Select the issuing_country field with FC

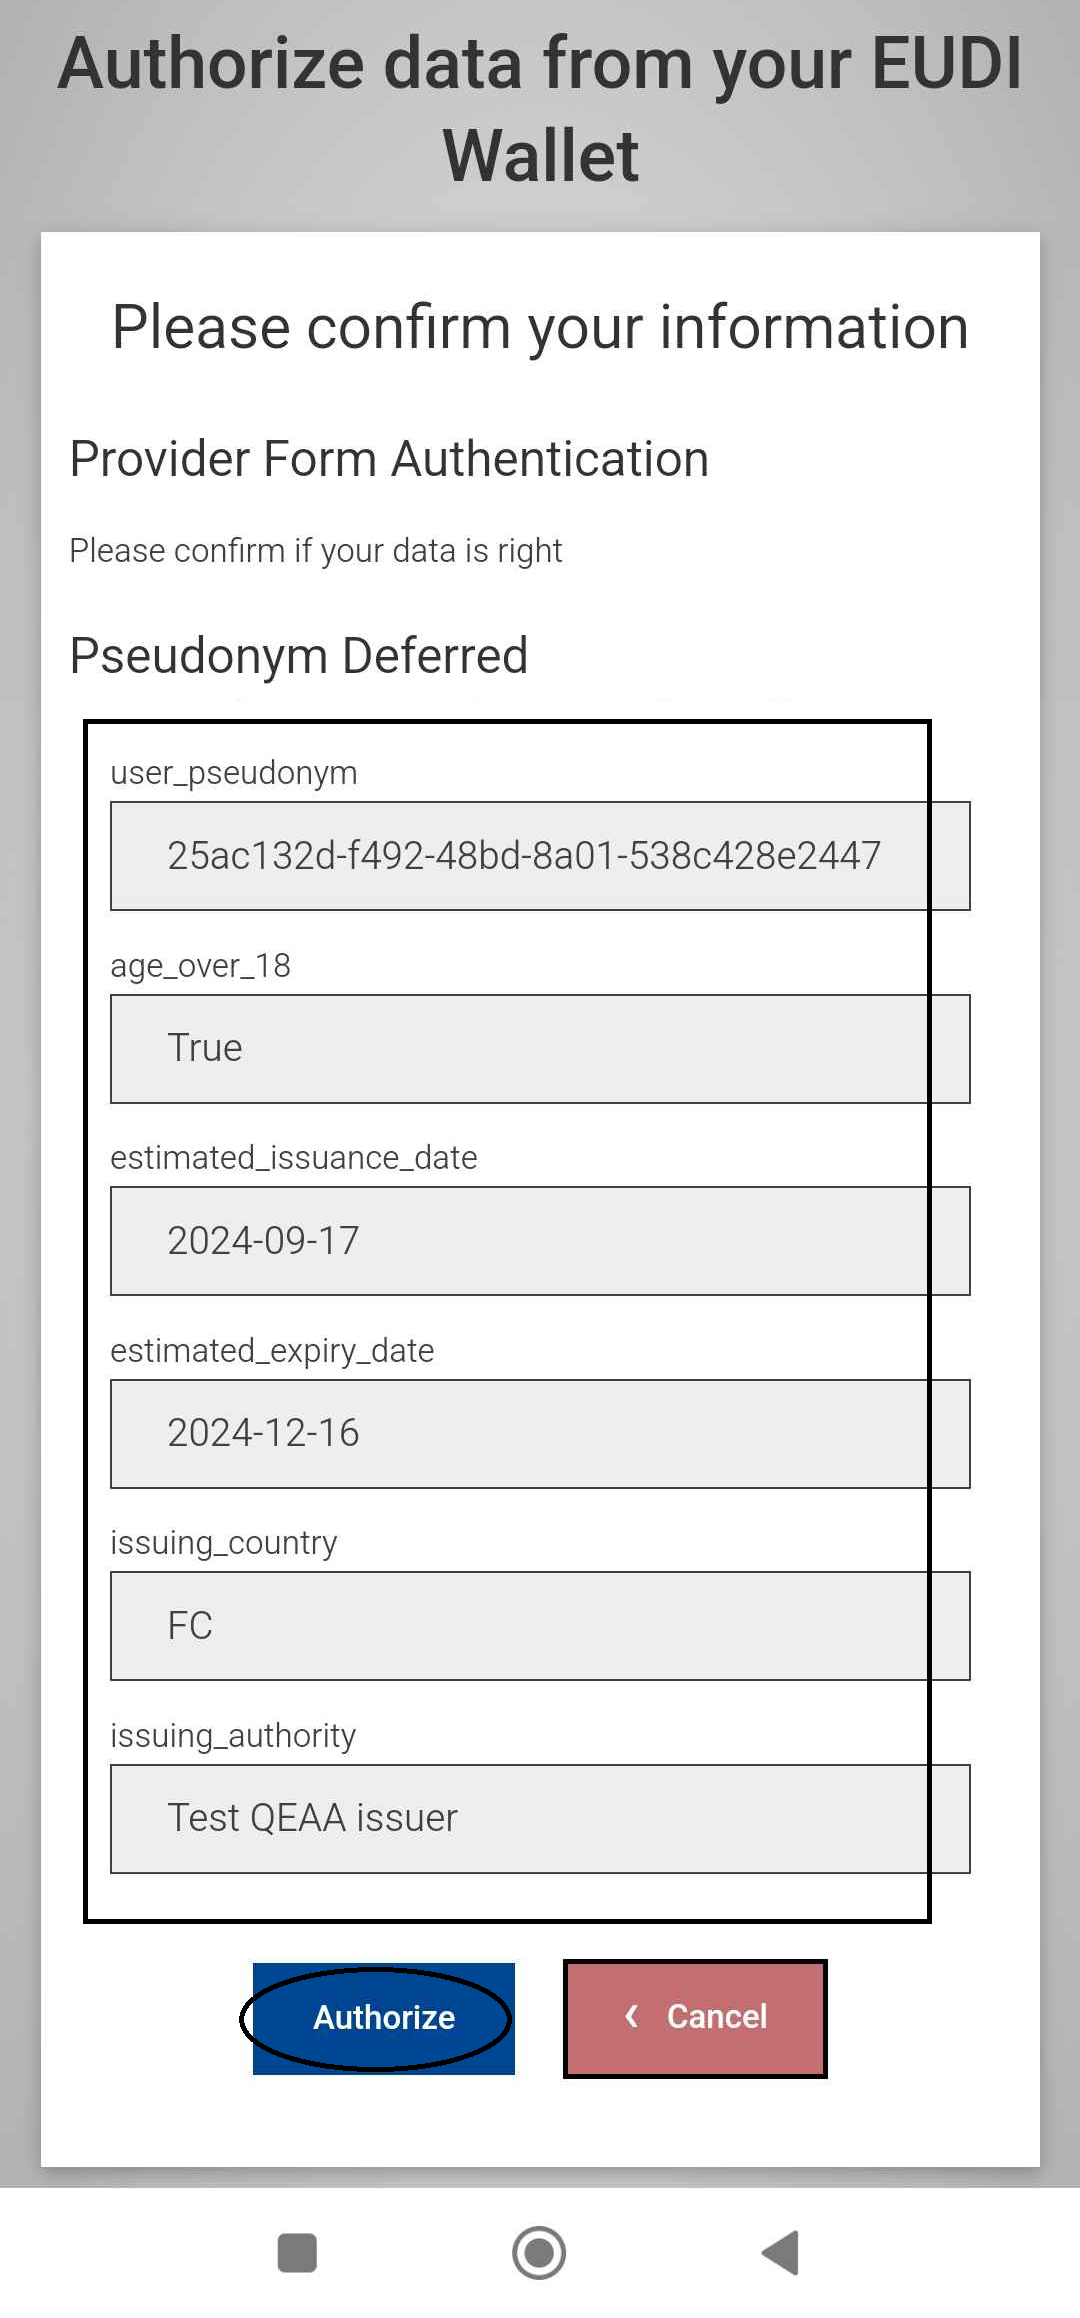click(x=540, y=1626)
